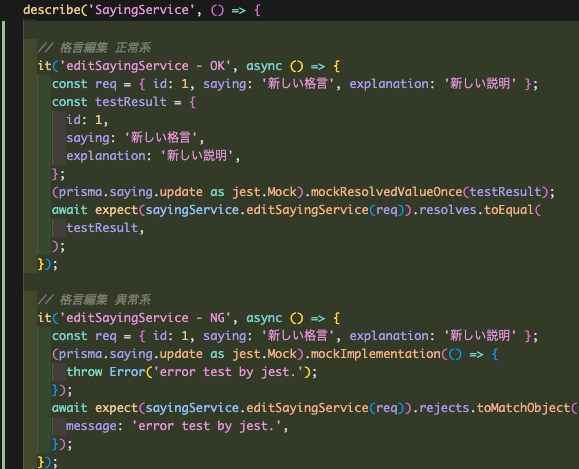Click the id: 1 line in testResult
The width and height of the screenshot is (579, 469).
87,120
